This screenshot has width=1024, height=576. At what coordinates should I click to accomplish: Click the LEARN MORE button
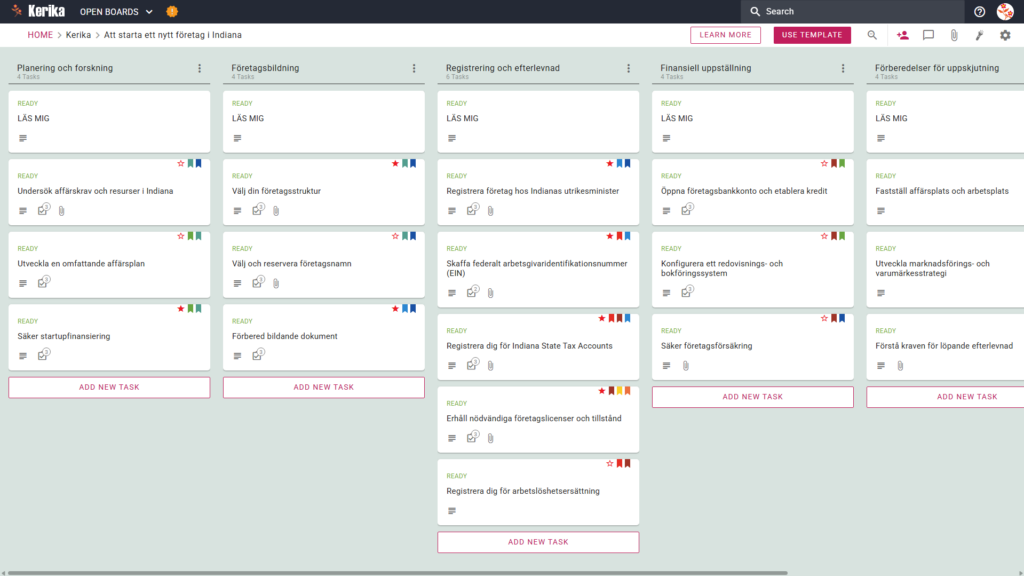click(x=726, y=35)
